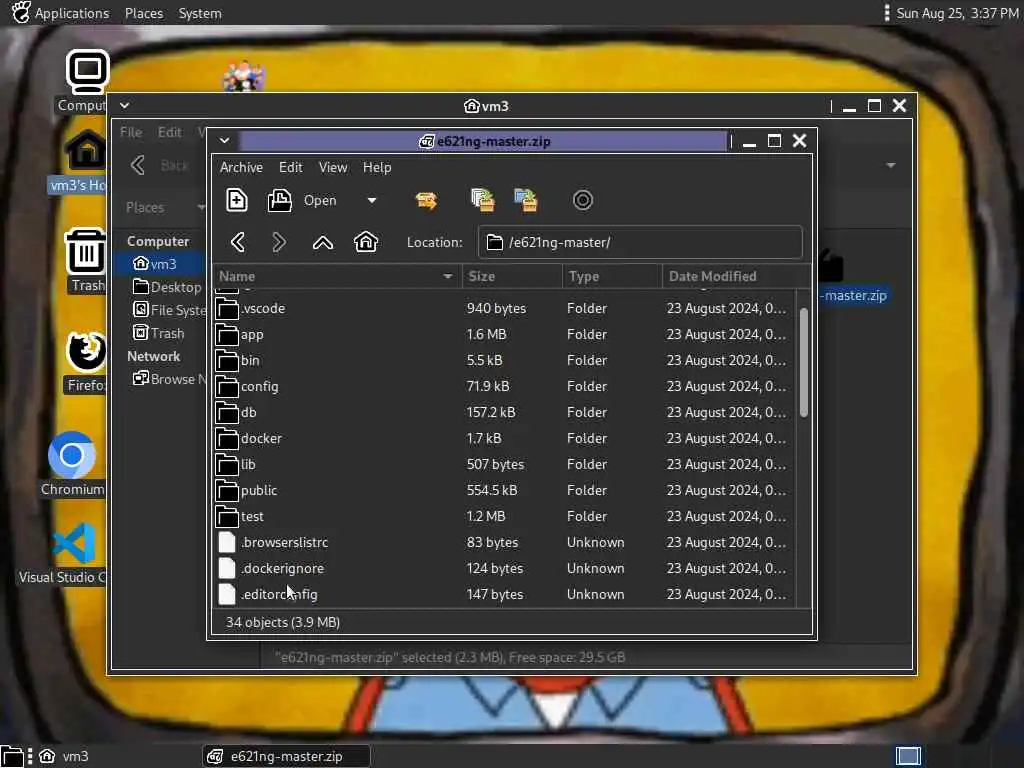The image size is (1024, 768).
Task: Select Desktop in vm3 sidebar
Action: 166,287
